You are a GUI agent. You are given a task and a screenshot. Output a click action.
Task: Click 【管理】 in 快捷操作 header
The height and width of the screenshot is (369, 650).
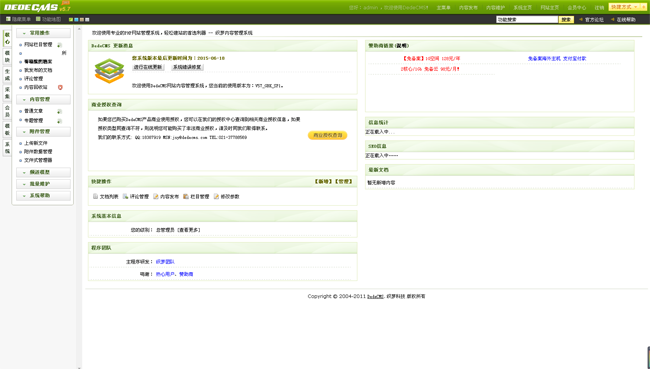343,182
